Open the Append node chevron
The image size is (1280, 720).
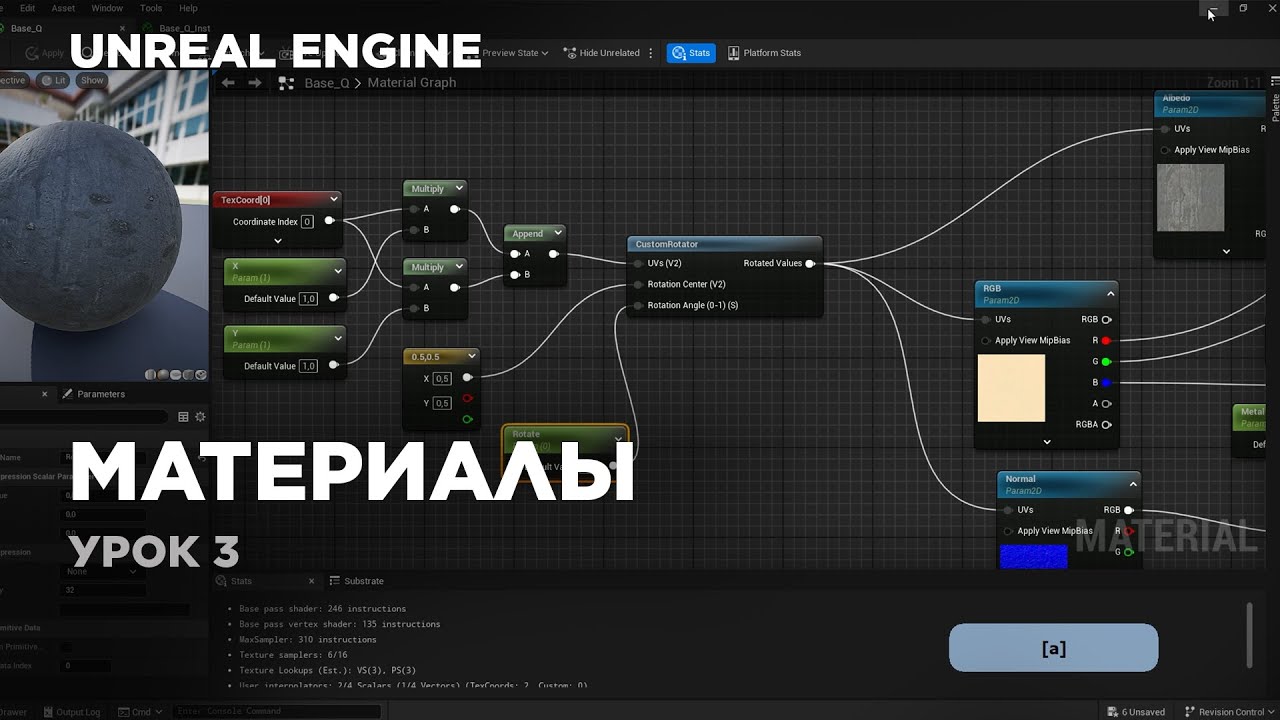pos(558,233)
